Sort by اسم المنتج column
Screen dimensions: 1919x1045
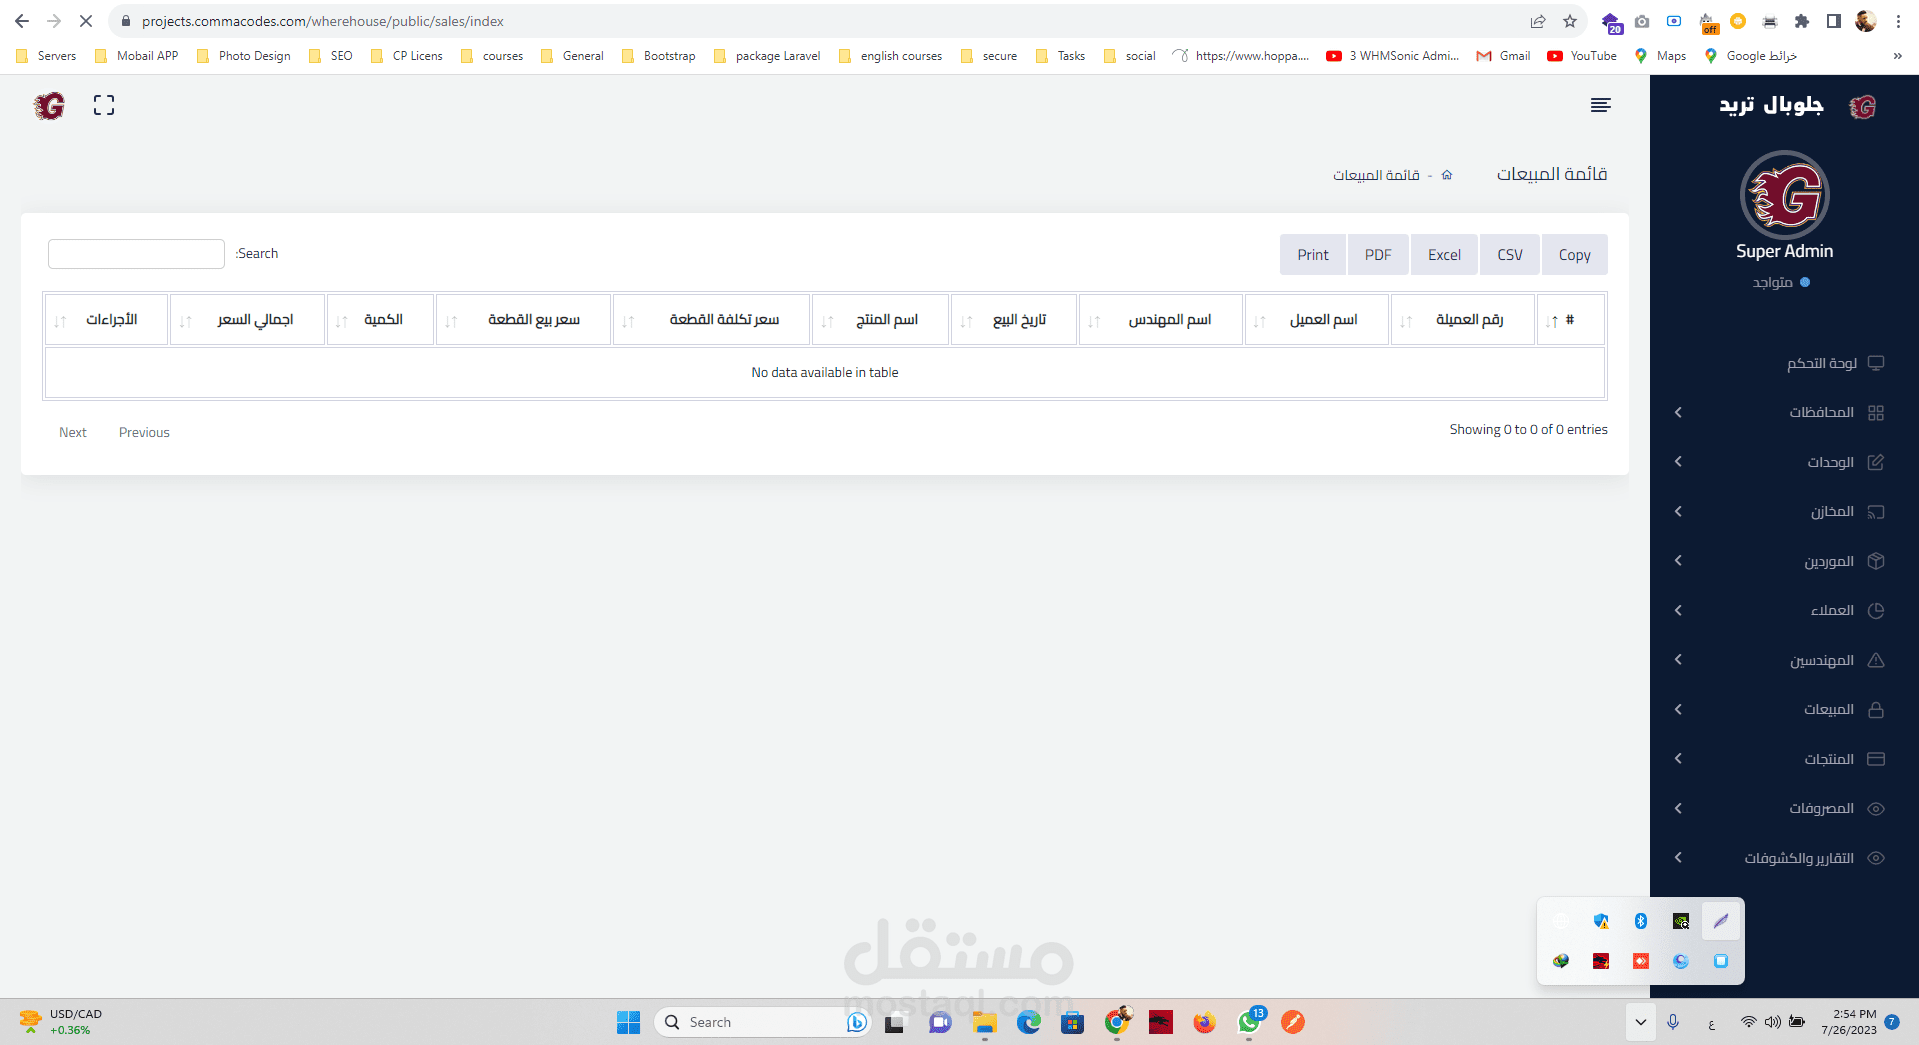point(880,320)
